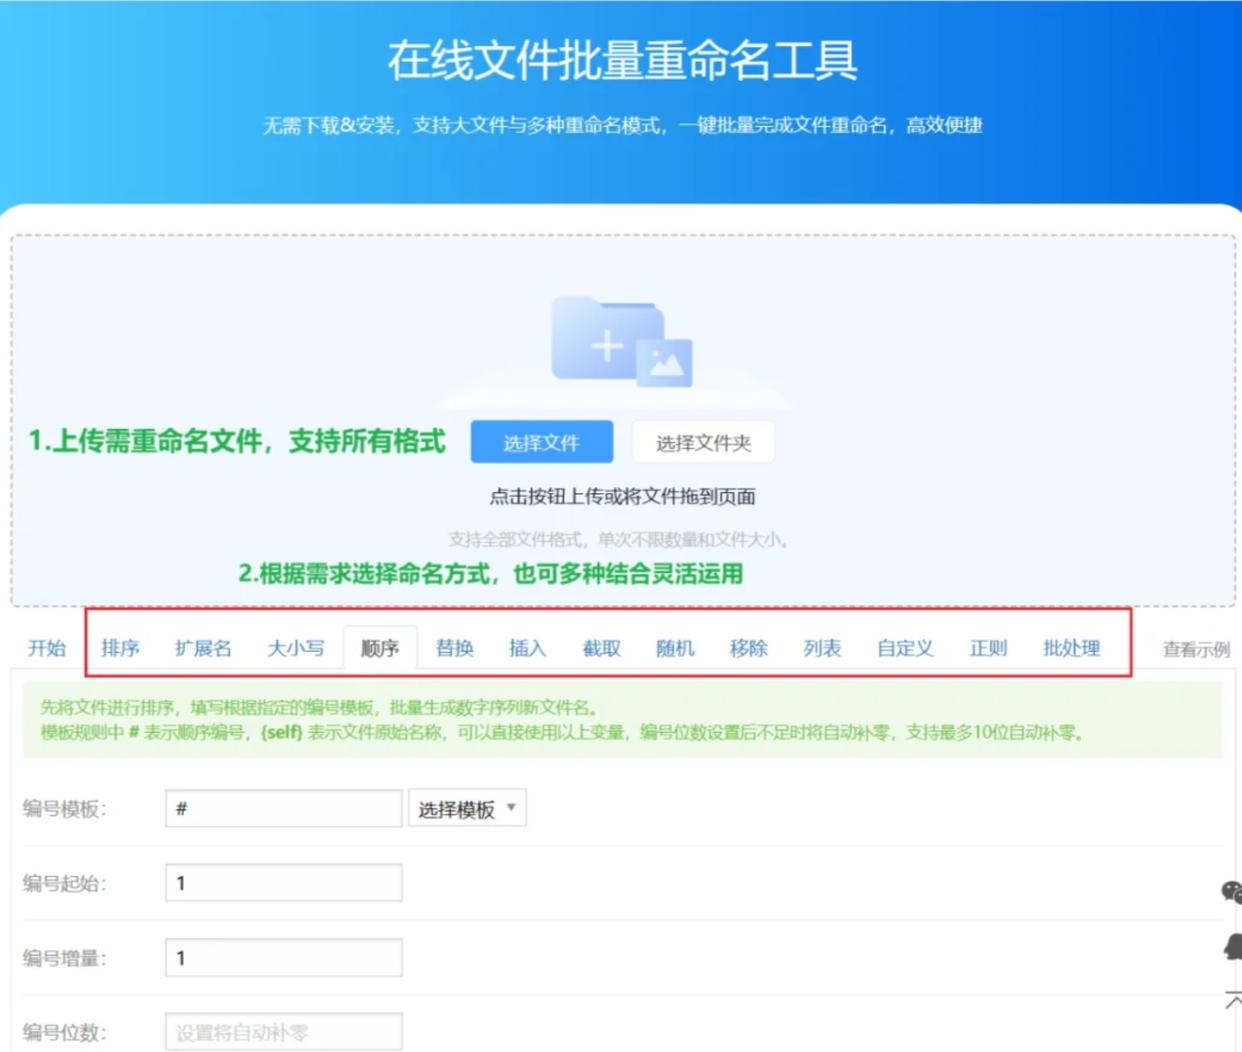Select the 正则 tab
Image resolution: width=1242 pixels, height=1052 pixels.
point(988,648)
